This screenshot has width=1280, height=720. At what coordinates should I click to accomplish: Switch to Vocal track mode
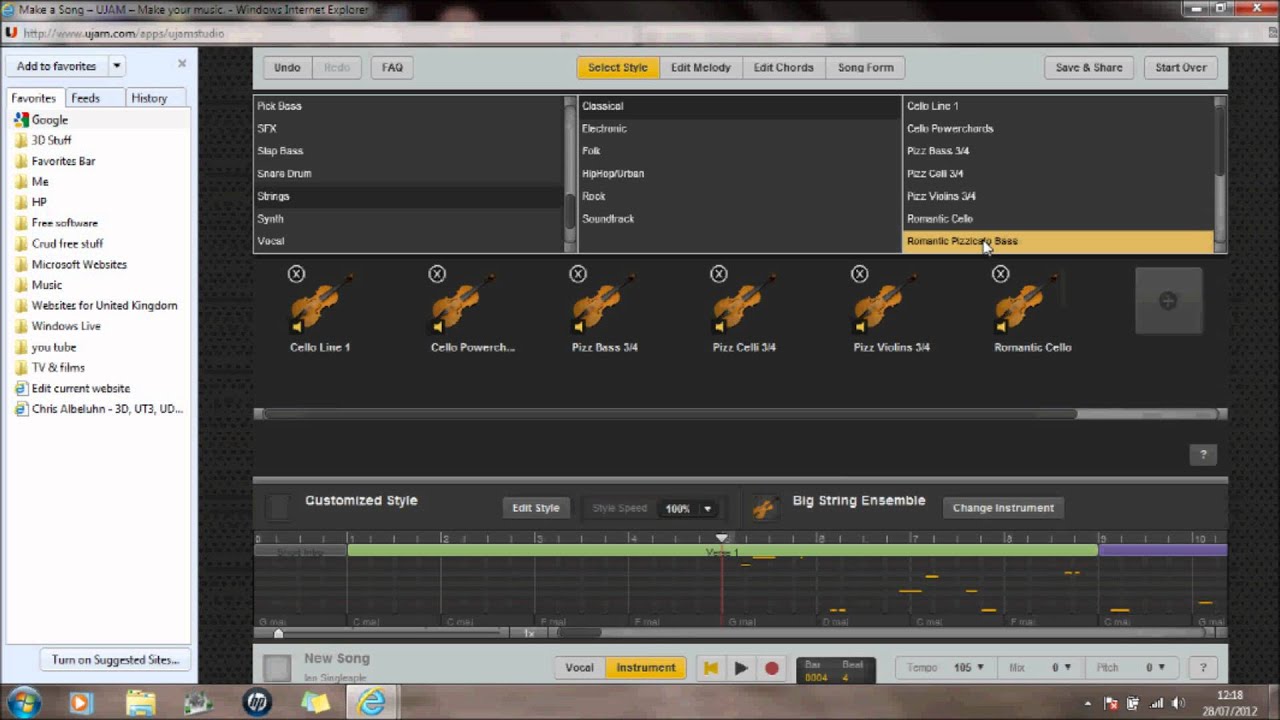[x=579, y=668]
